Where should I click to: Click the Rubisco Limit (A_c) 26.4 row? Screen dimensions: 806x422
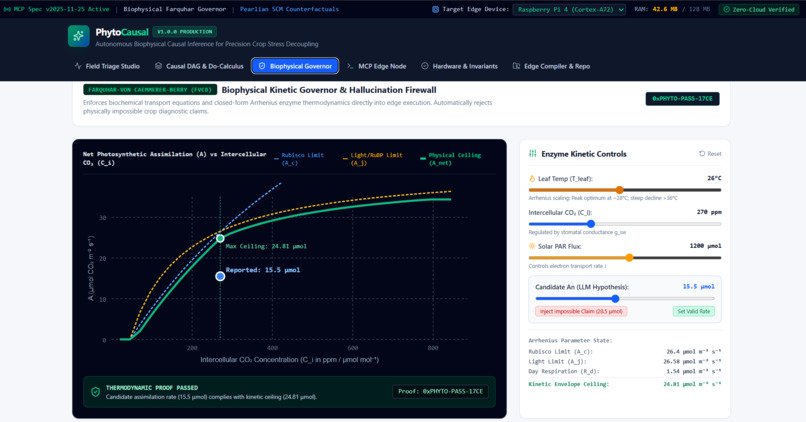[x=625, y=352]
